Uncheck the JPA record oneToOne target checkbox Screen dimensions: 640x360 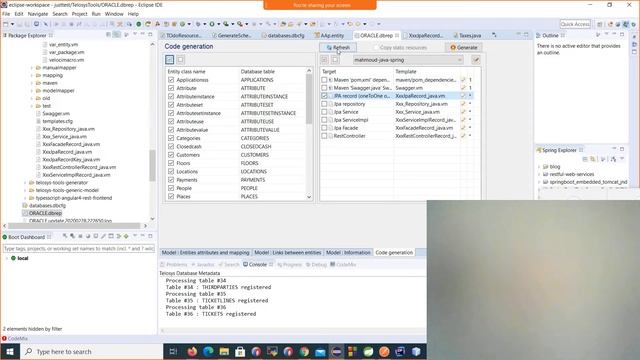point(324,96)
